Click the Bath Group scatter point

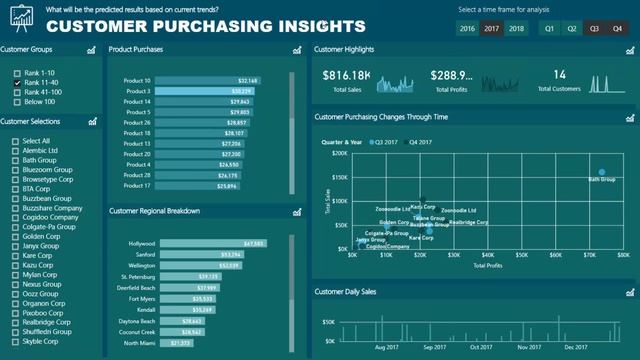602,172
